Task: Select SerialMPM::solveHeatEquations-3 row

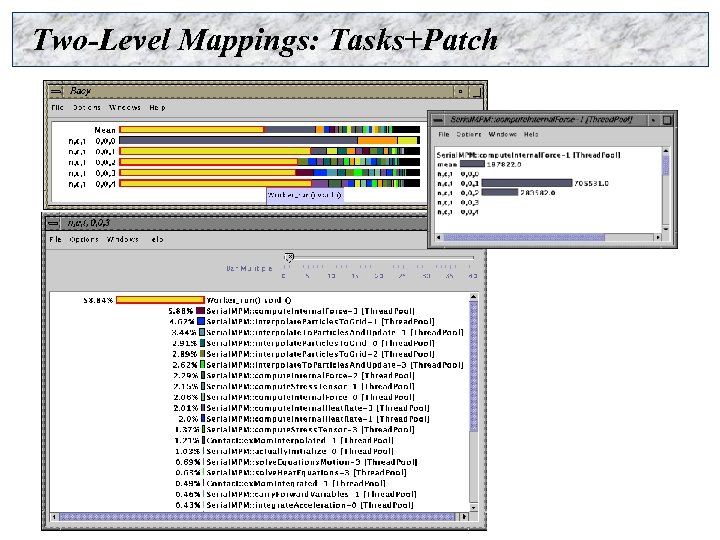Action: [x=306, y=472]
